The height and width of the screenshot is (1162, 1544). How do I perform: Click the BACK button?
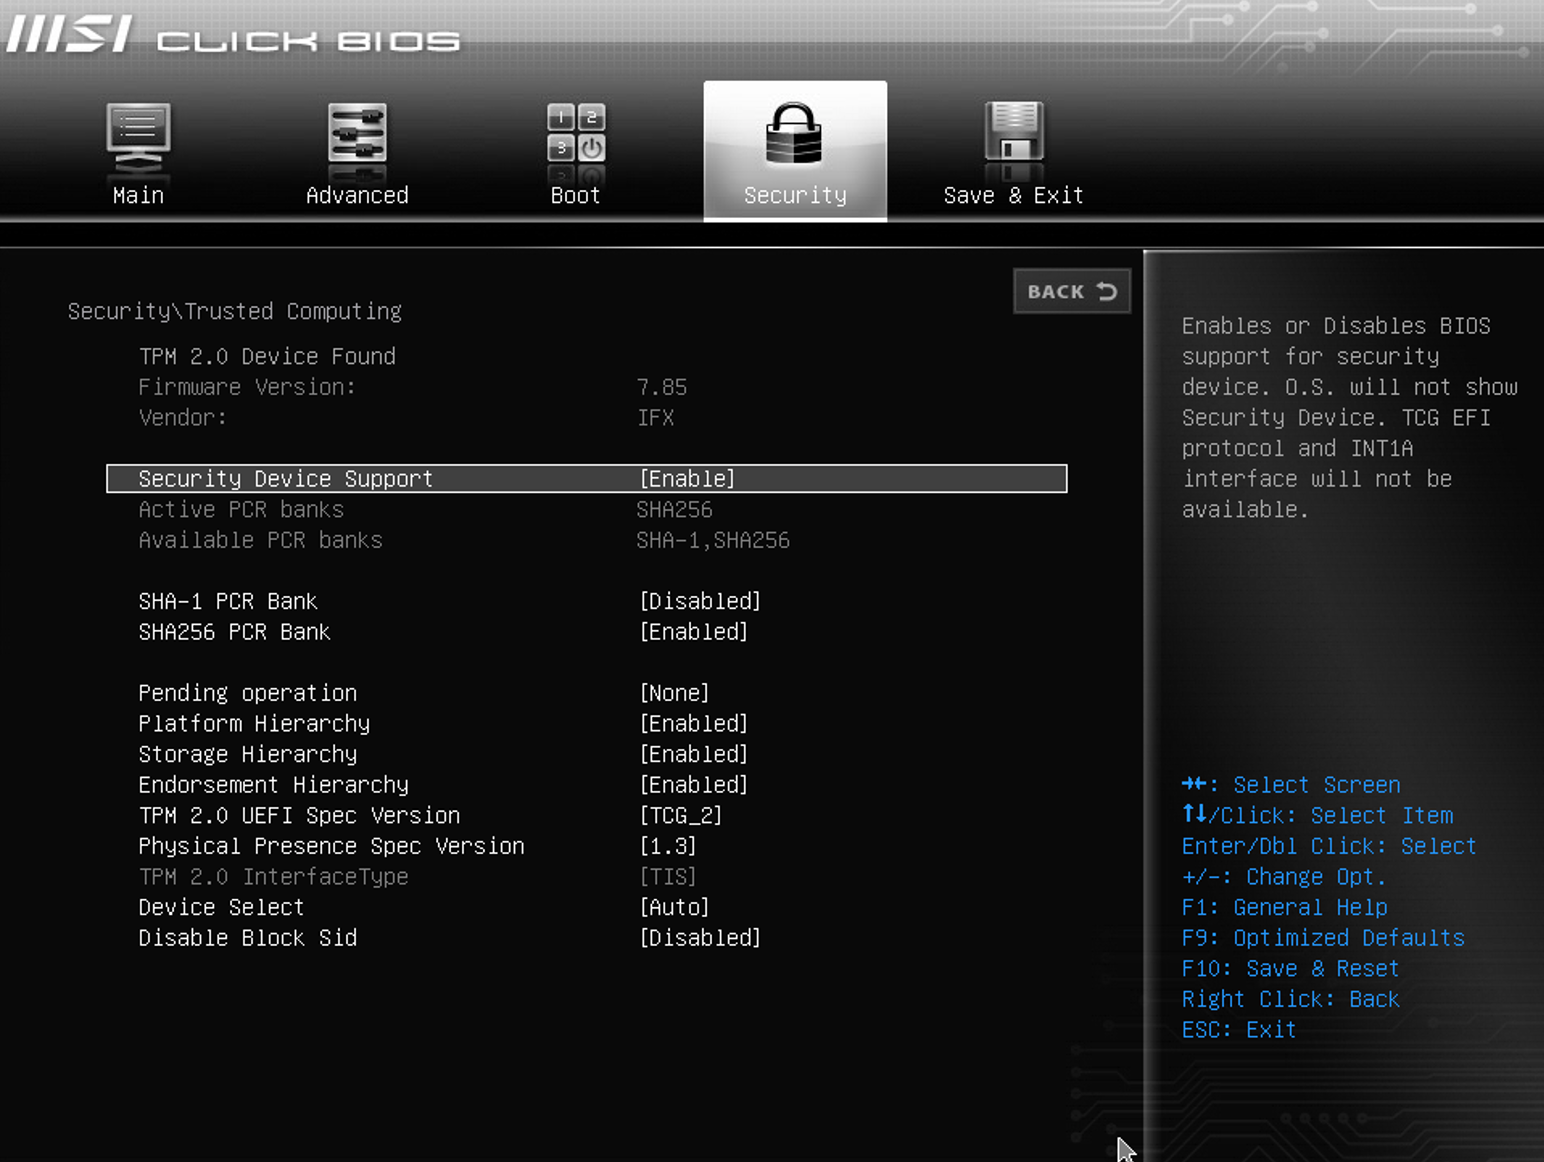(1072, 291)
